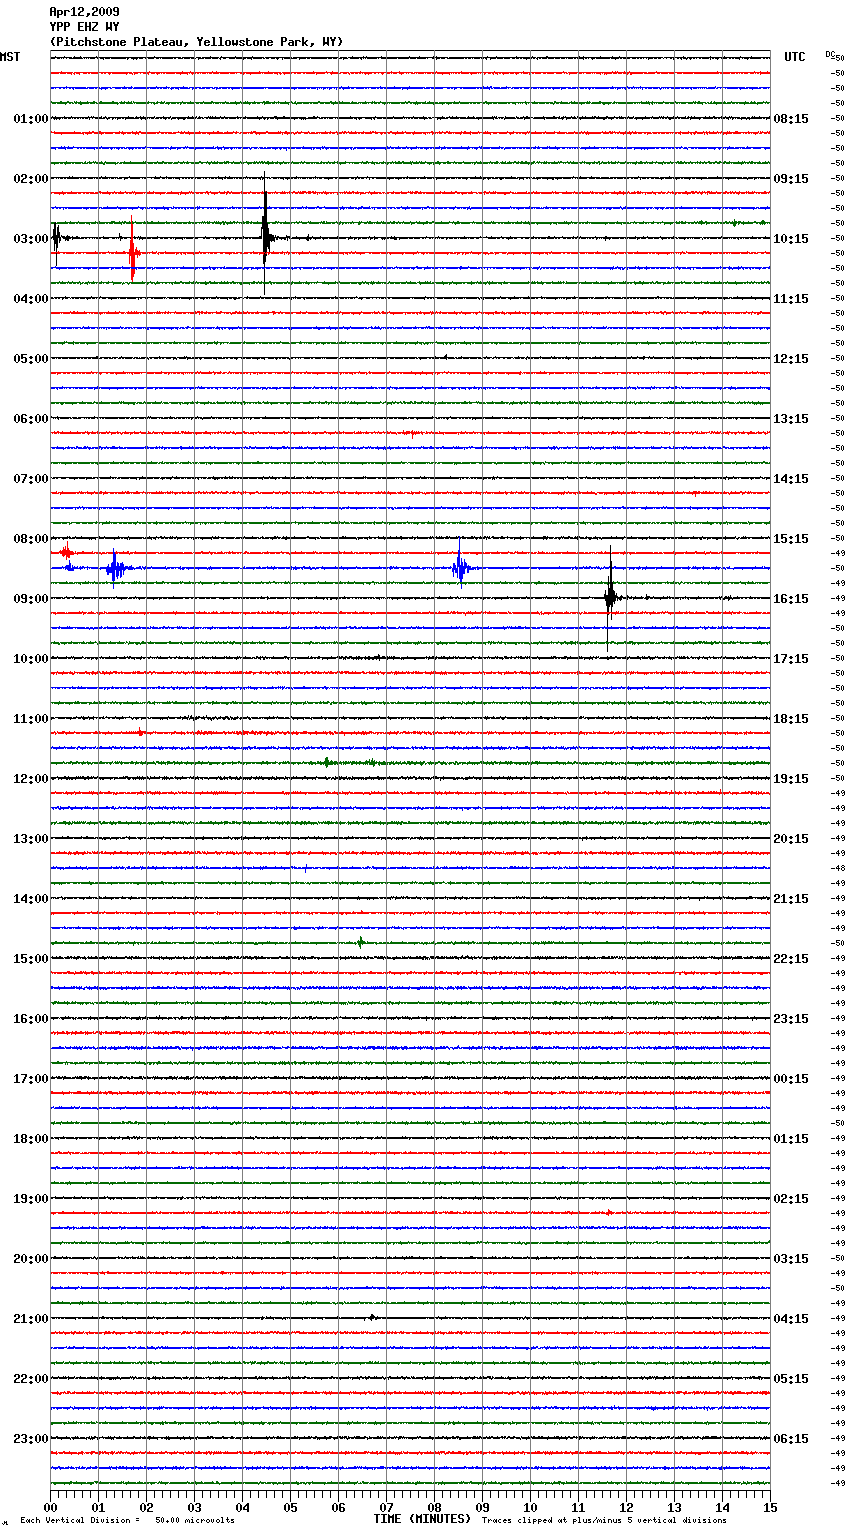This screenshot has height=1534, width=850.
Task: Select the 13:15 UTC time label
Action: pos(791,419)
